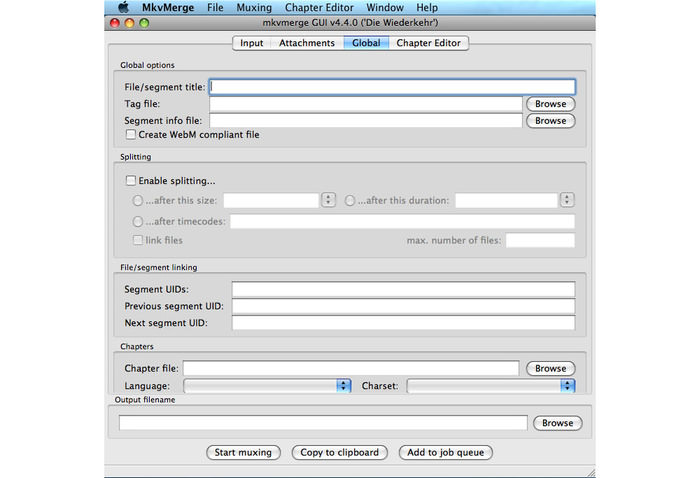Select the Global tab
The width and height of the screenshot is (700, 478).
[366, 43]
